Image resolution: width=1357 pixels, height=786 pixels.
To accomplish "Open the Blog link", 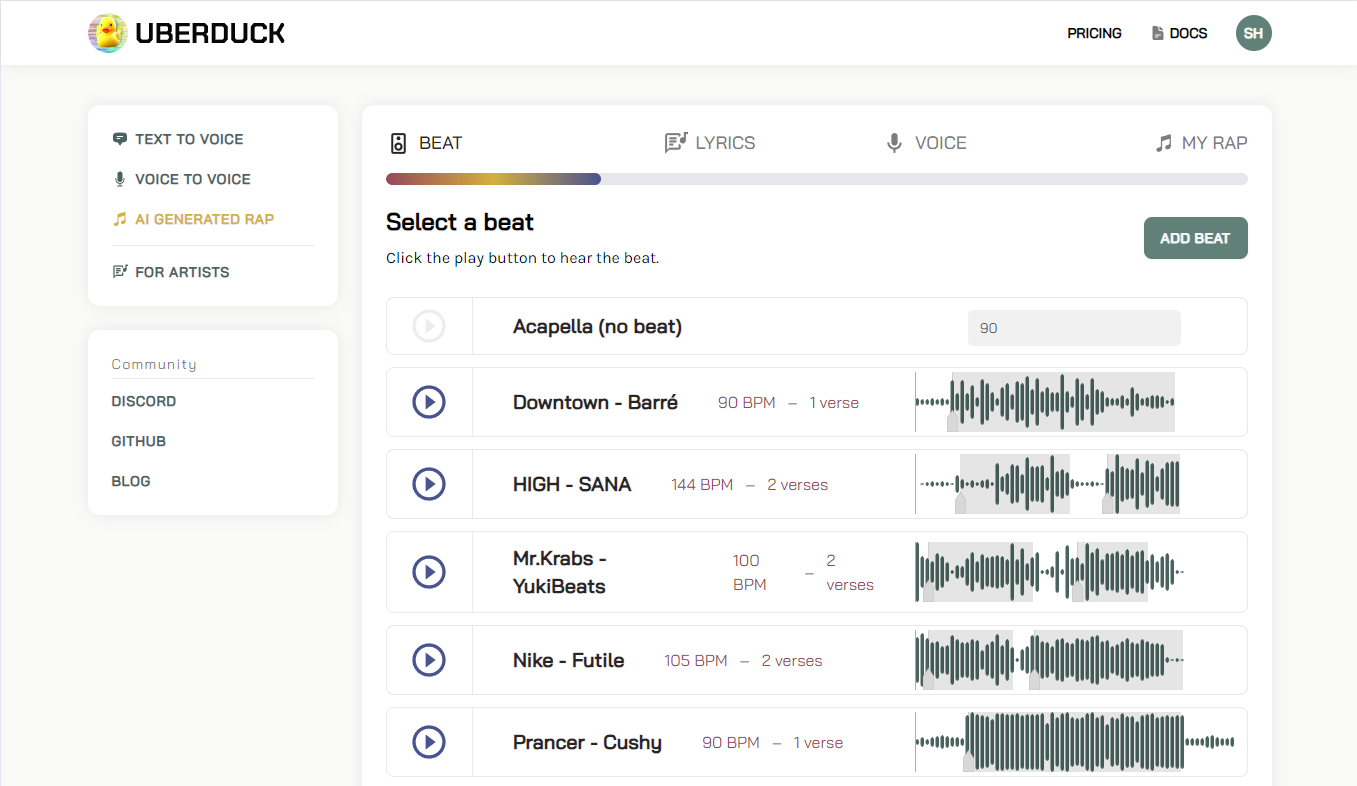I will point(131,481).
